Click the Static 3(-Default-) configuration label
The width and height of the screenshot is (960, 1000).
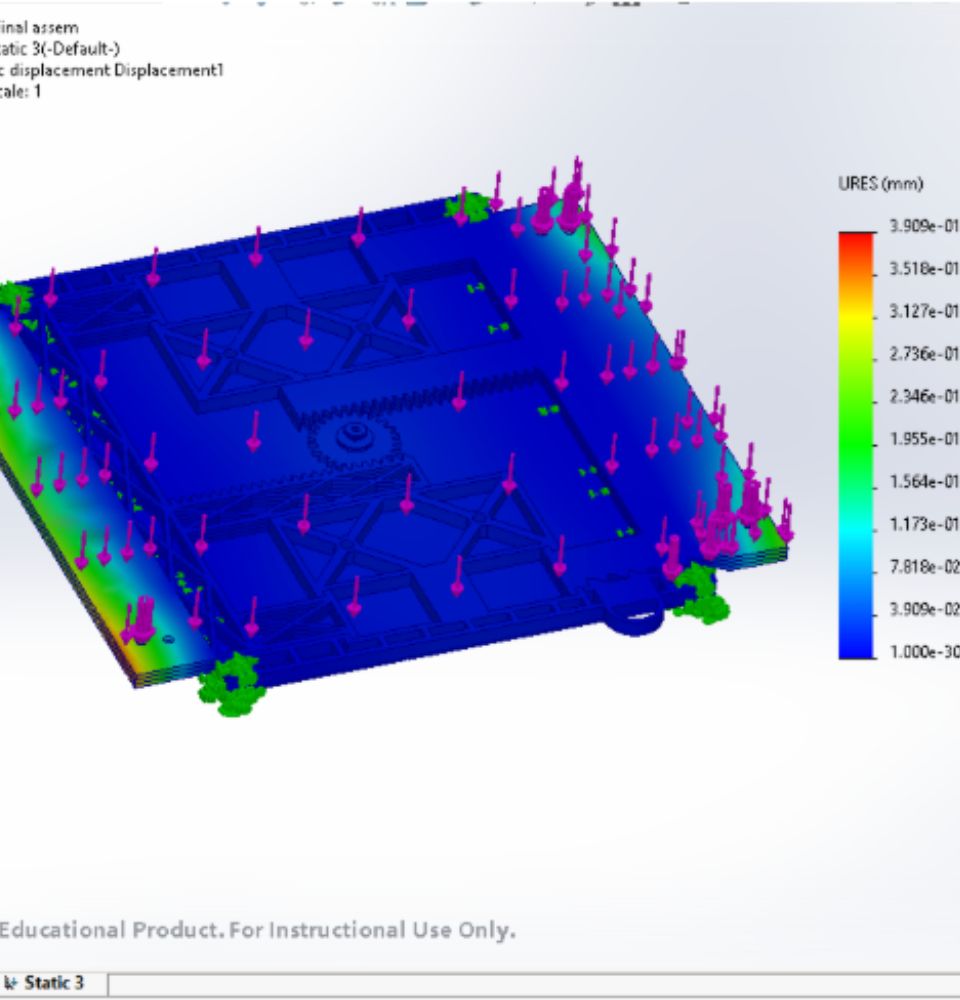pyautogui.click(x=40, y=50)
